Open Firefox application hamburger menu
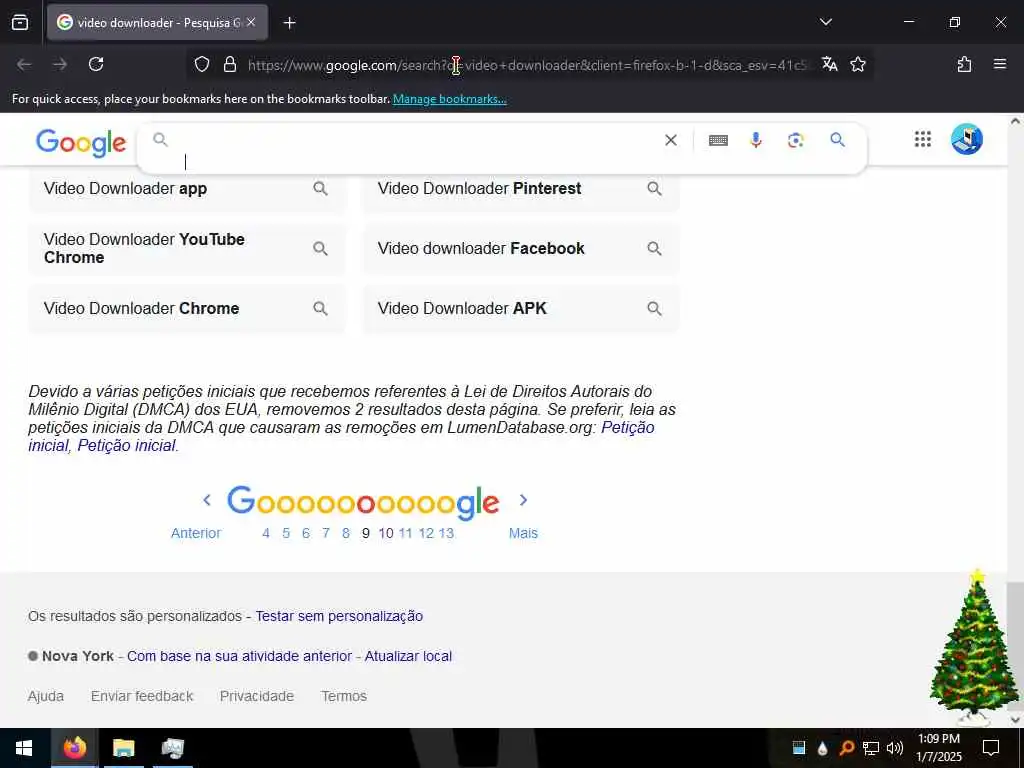1024x768 pixels. tap(999, 64)
